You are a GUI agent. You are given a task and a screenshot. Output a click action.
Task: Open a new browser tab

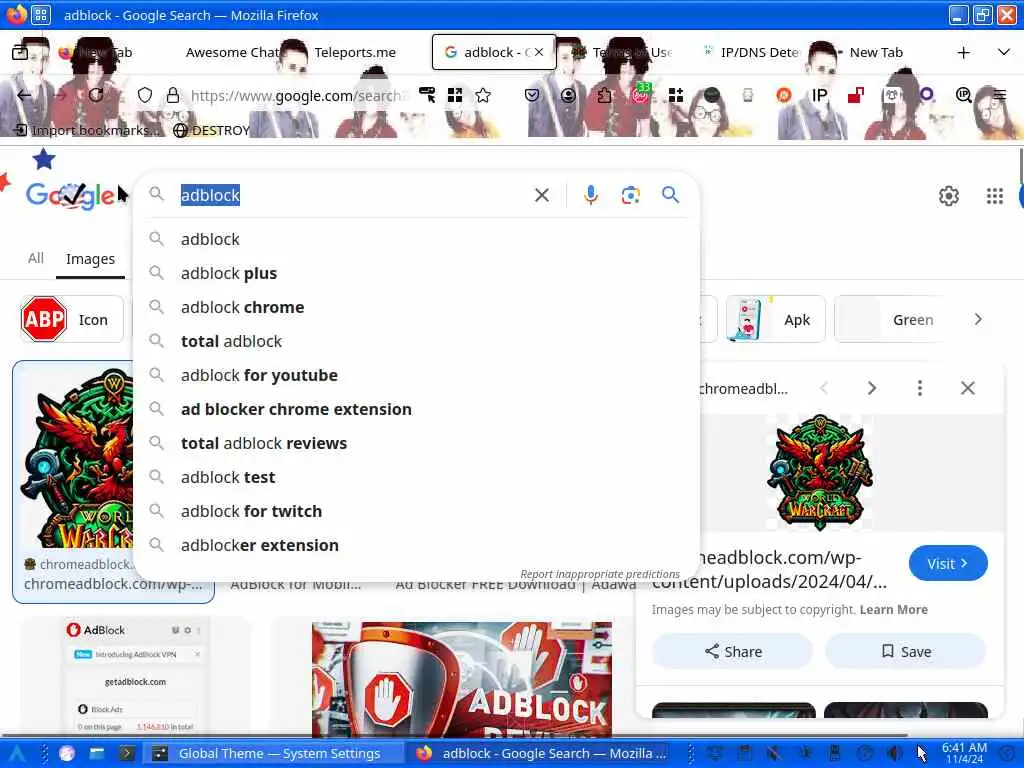pyautogui.click(x=963, y=52)
